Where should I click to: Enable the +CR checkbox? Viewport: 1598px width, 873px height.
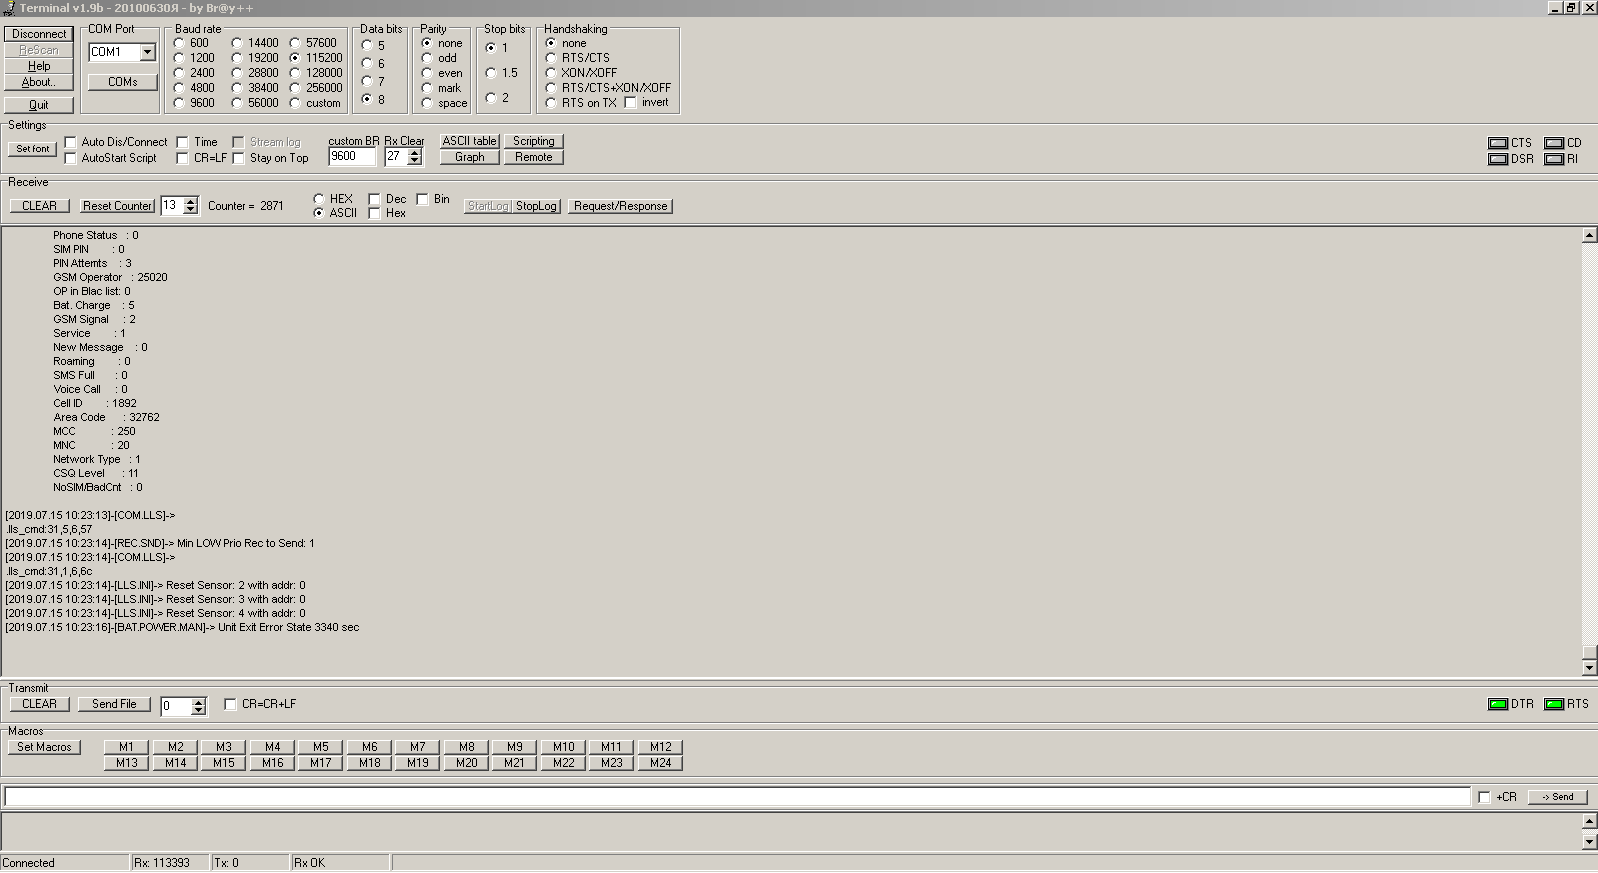coord(1484,797)
